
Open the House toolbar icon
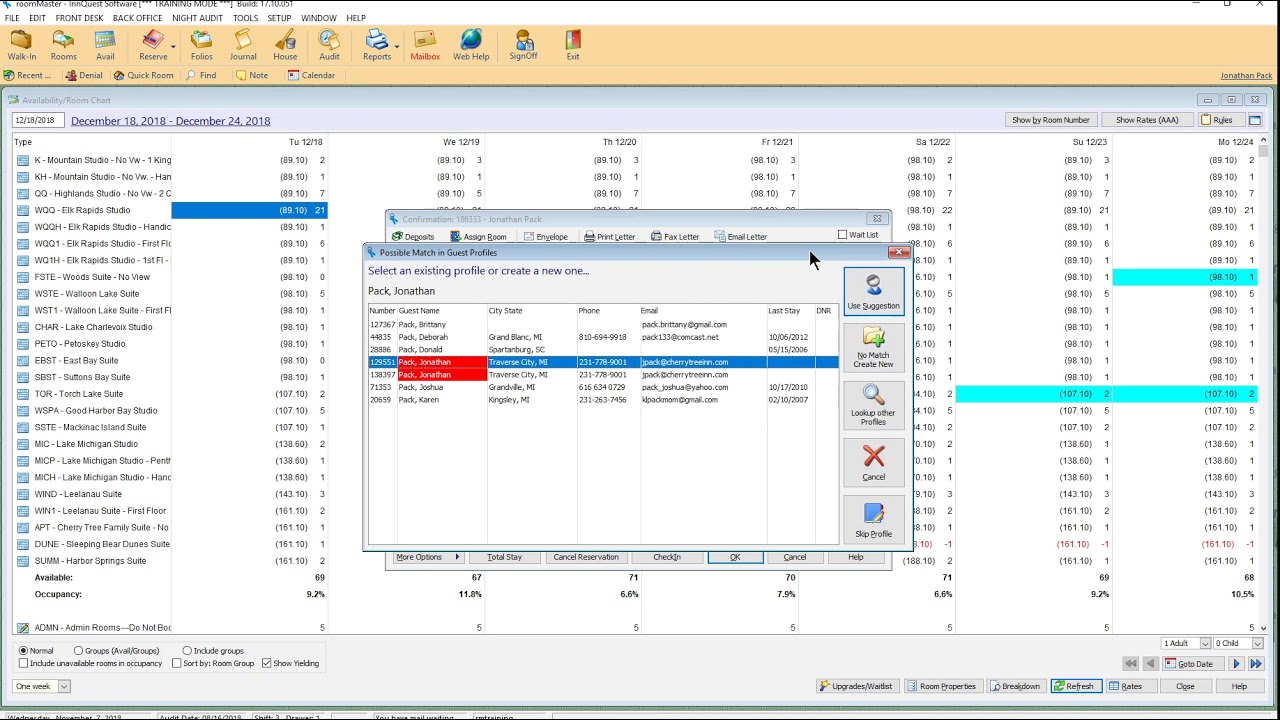coord(285,45)
